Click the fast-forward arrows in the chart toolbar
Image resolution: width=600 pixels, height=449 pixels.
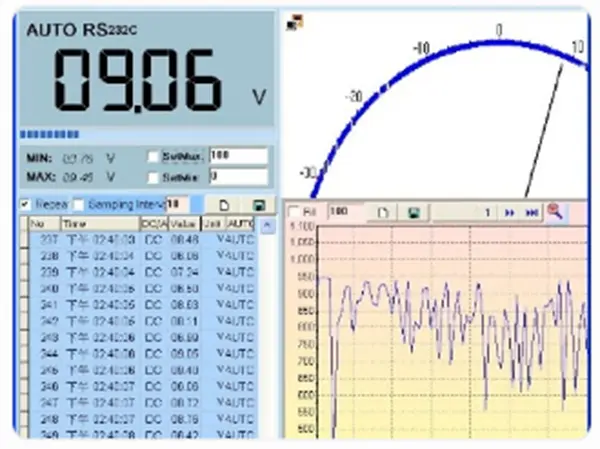[x=509, y=212]
